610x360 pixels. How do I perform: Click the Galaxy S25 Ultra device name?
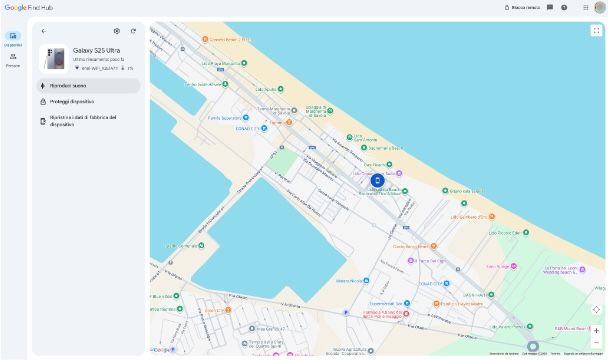(x=96, y=51)
